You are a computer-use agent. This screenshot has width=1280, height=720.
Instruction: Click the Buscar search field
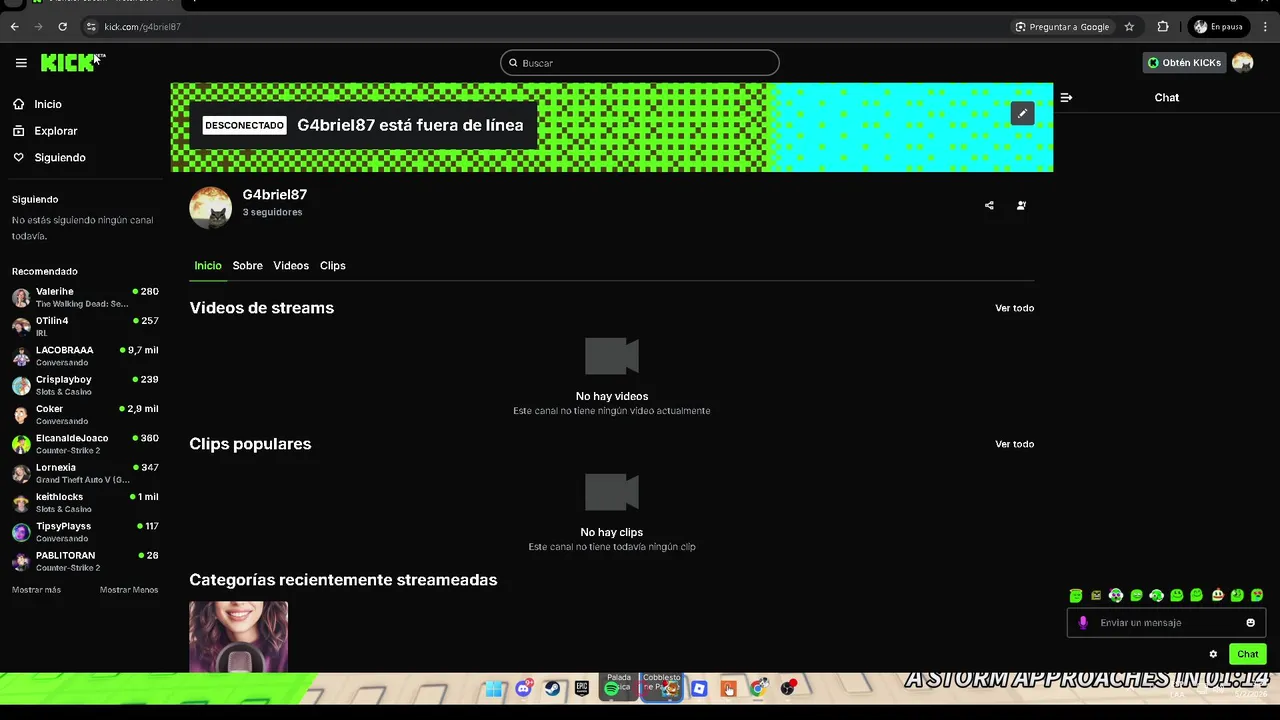[640, 63]
